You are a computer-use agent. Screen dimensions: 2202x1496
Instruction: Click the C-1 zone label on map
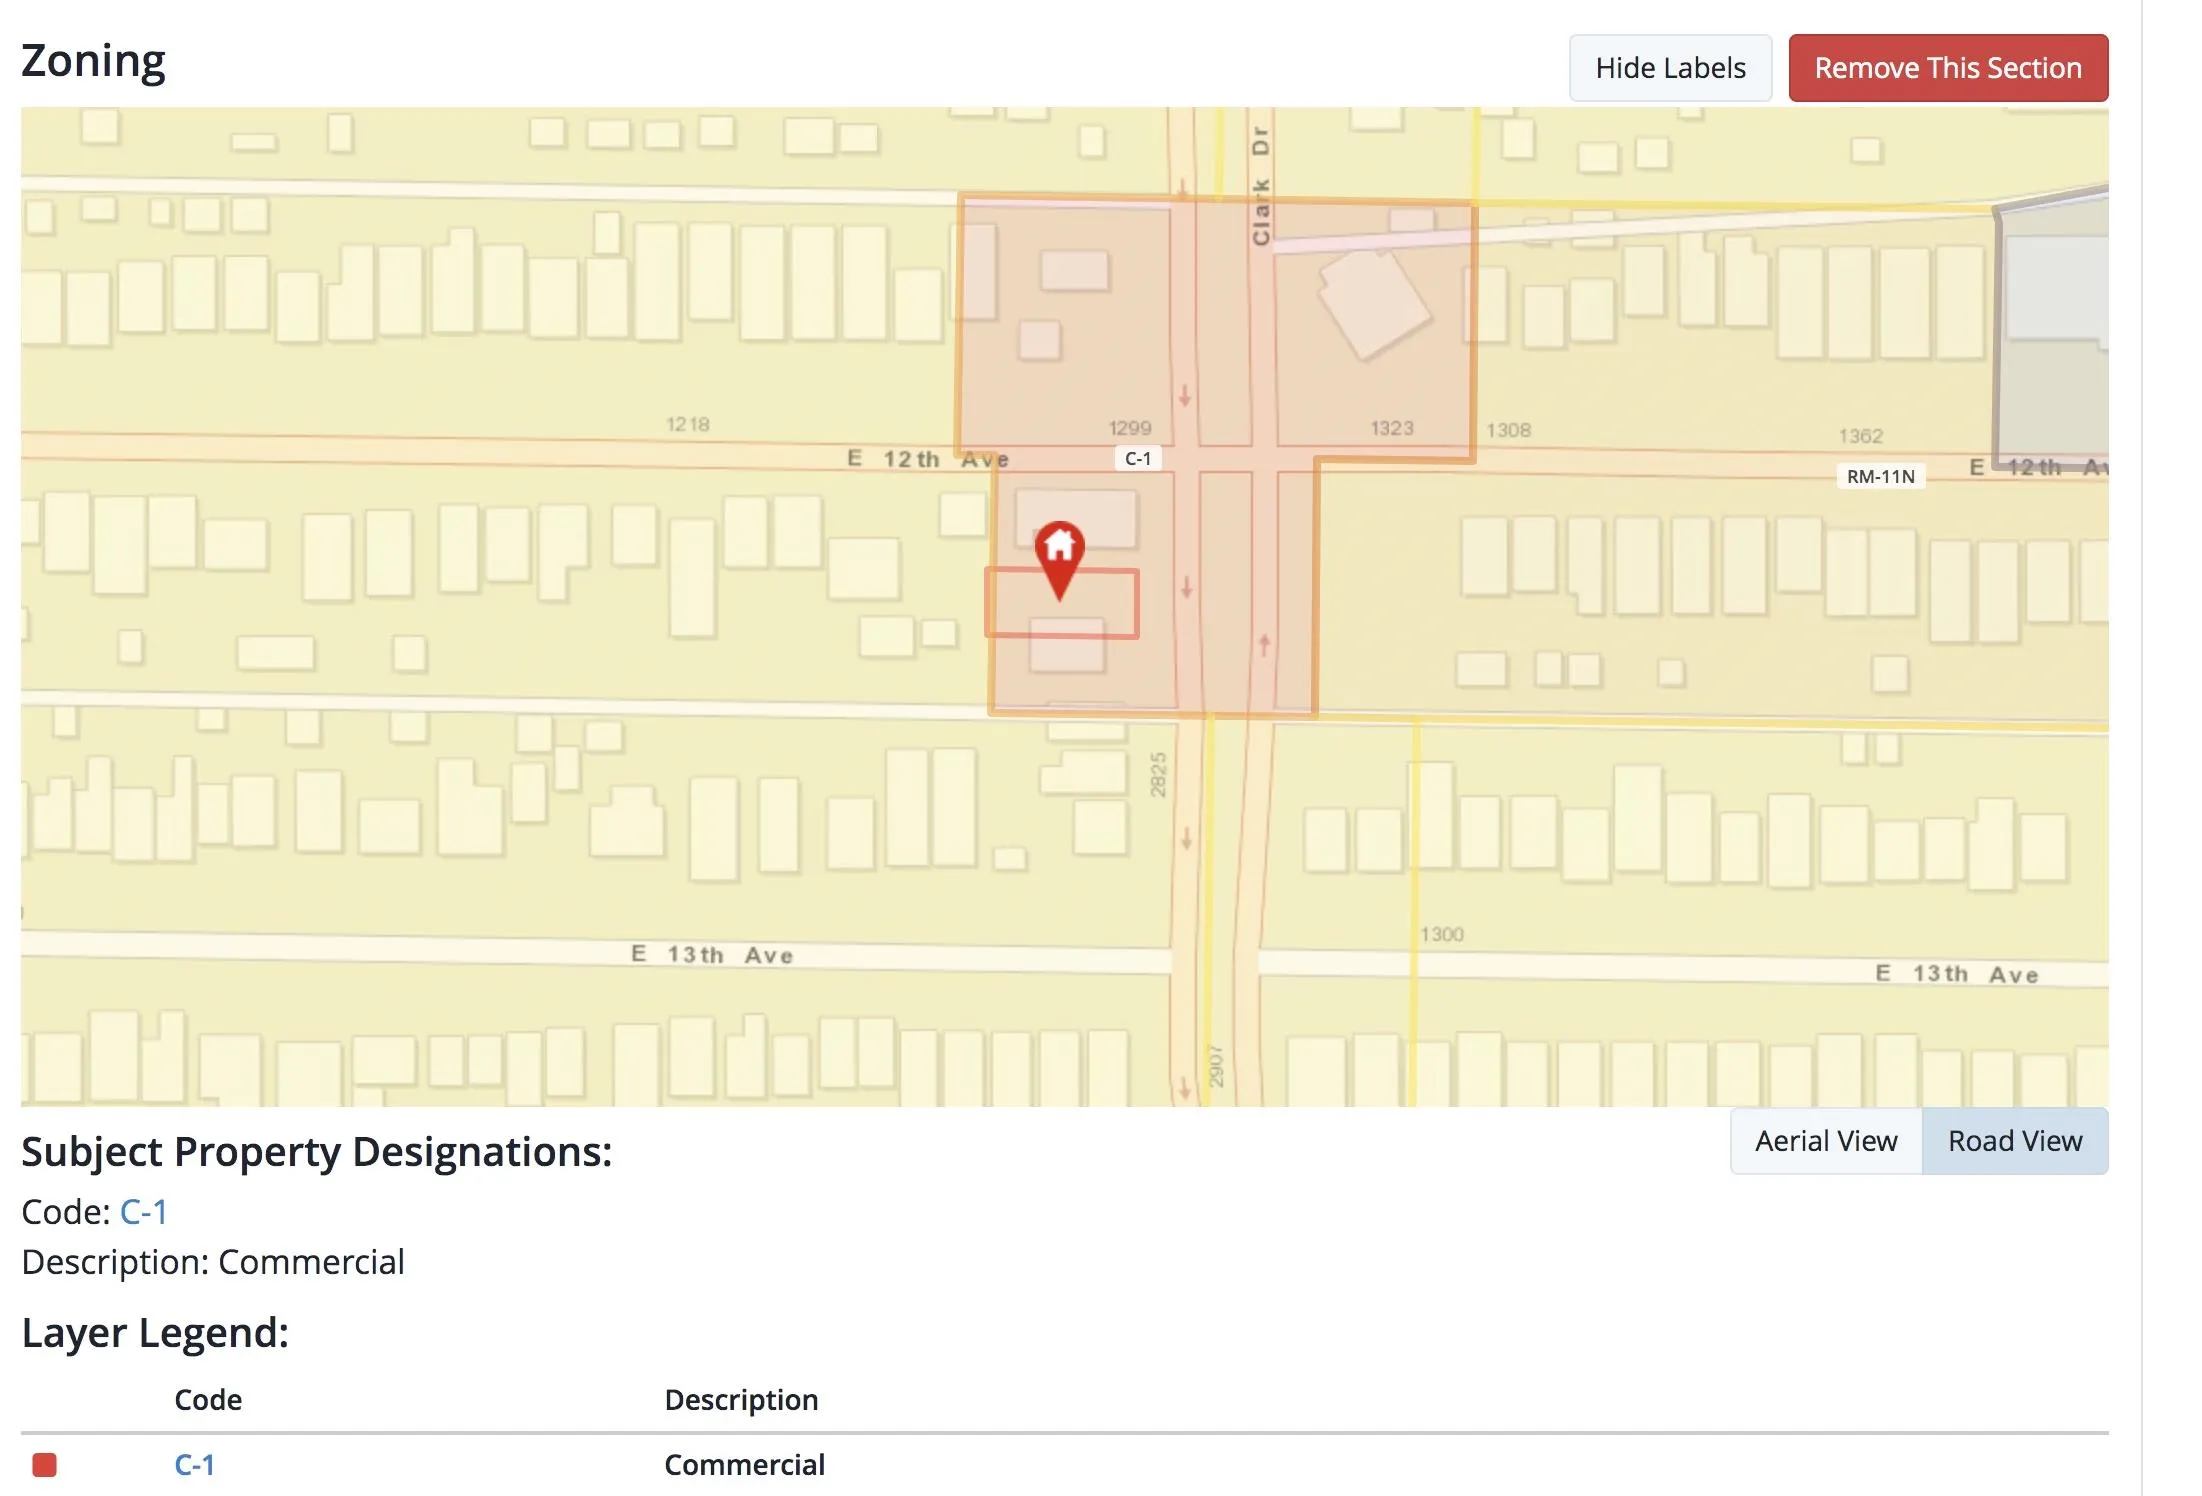point(1137,459)
